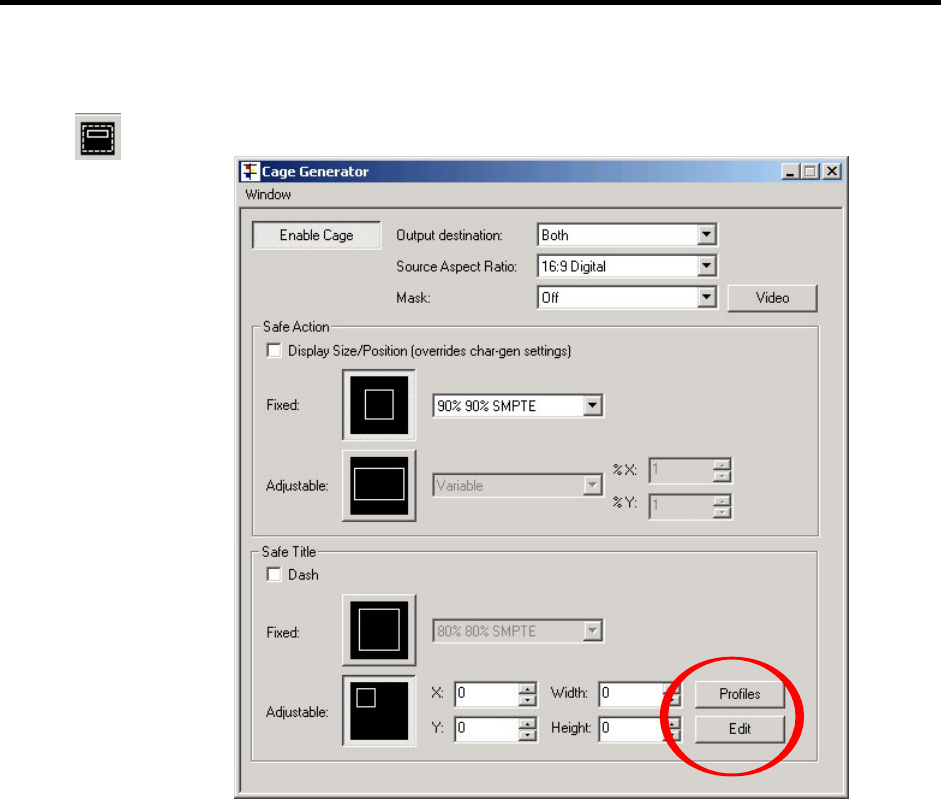Viewport: 941px width, 799px height.
Task: Click the X position input field
Action: click(487, 694)
